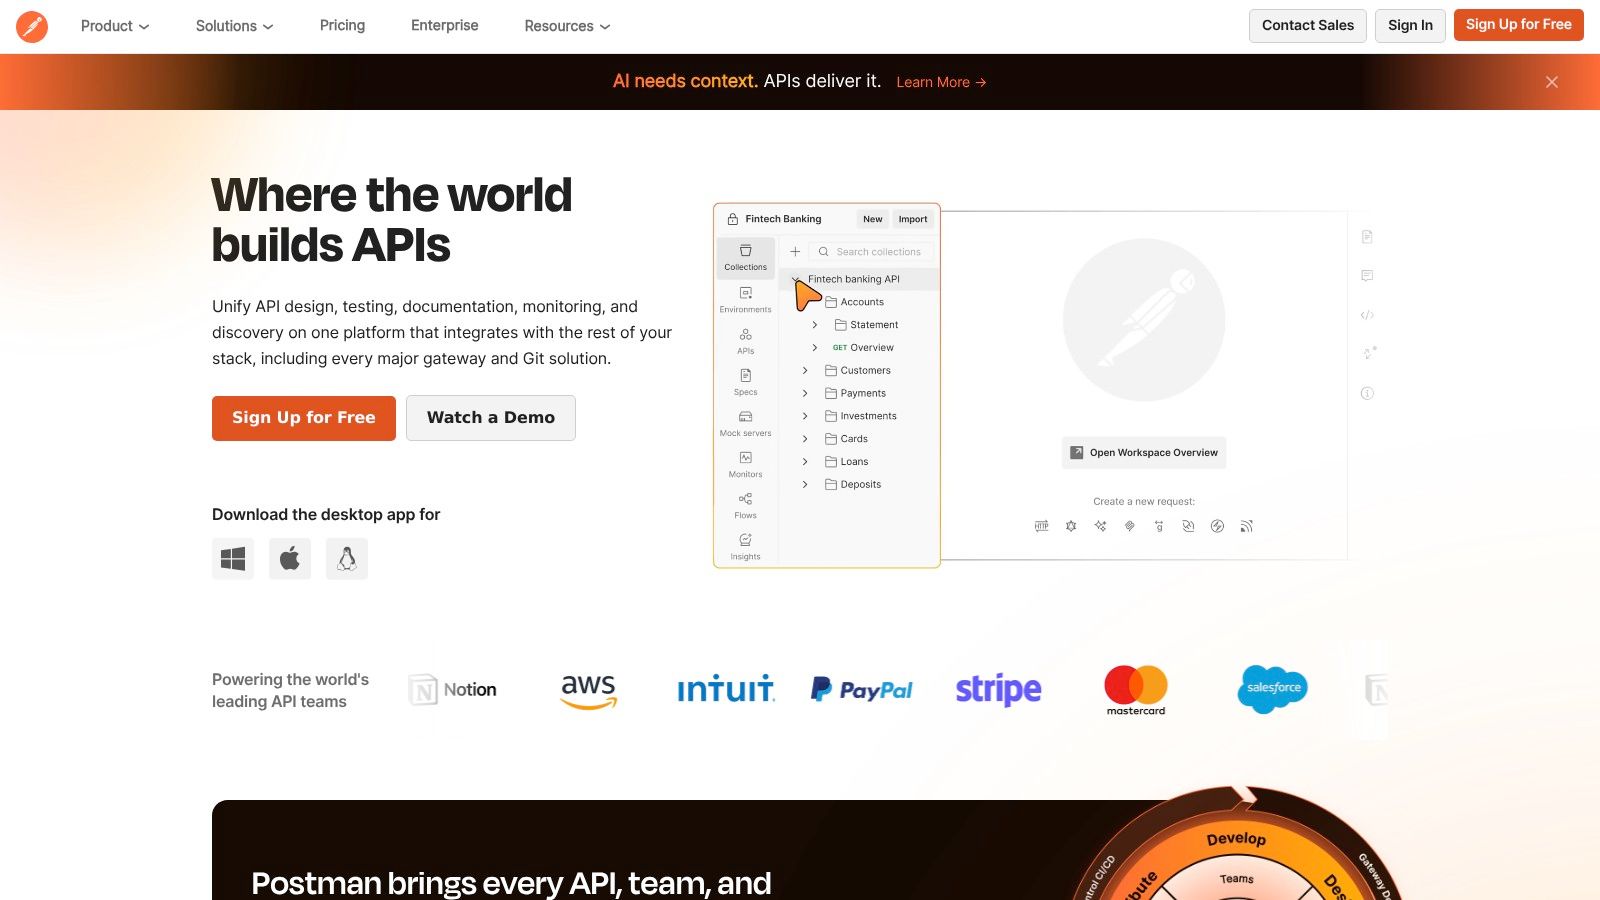Click the Contact Sales button
The height and width of the screenshot is (900, 1600).
tap(1308, 26)
